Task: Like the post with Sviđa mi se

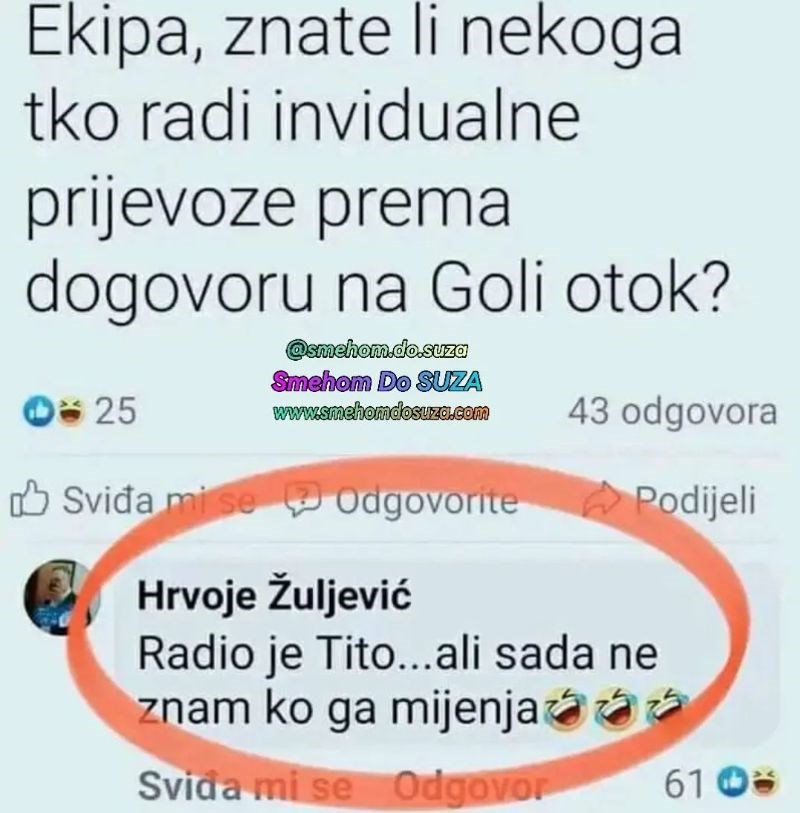Action: (133, 500)
